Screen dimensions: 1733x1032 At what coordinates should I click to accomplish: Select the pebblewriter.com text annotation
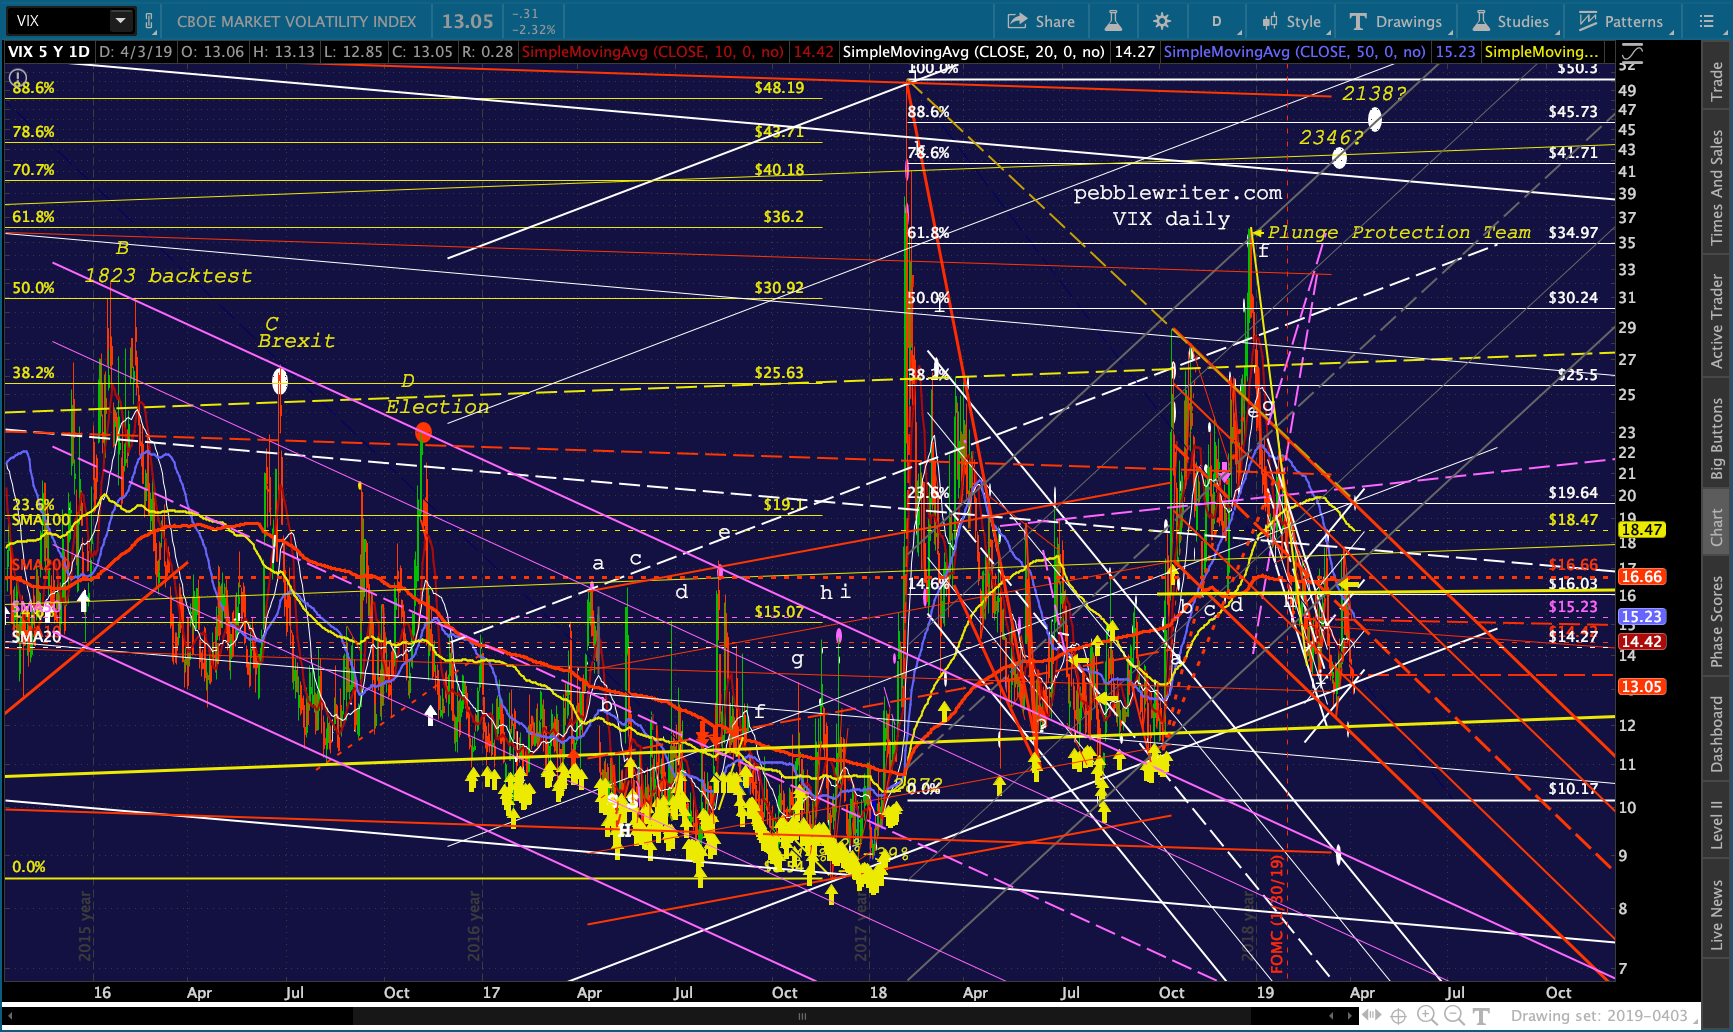point(1178,193)
